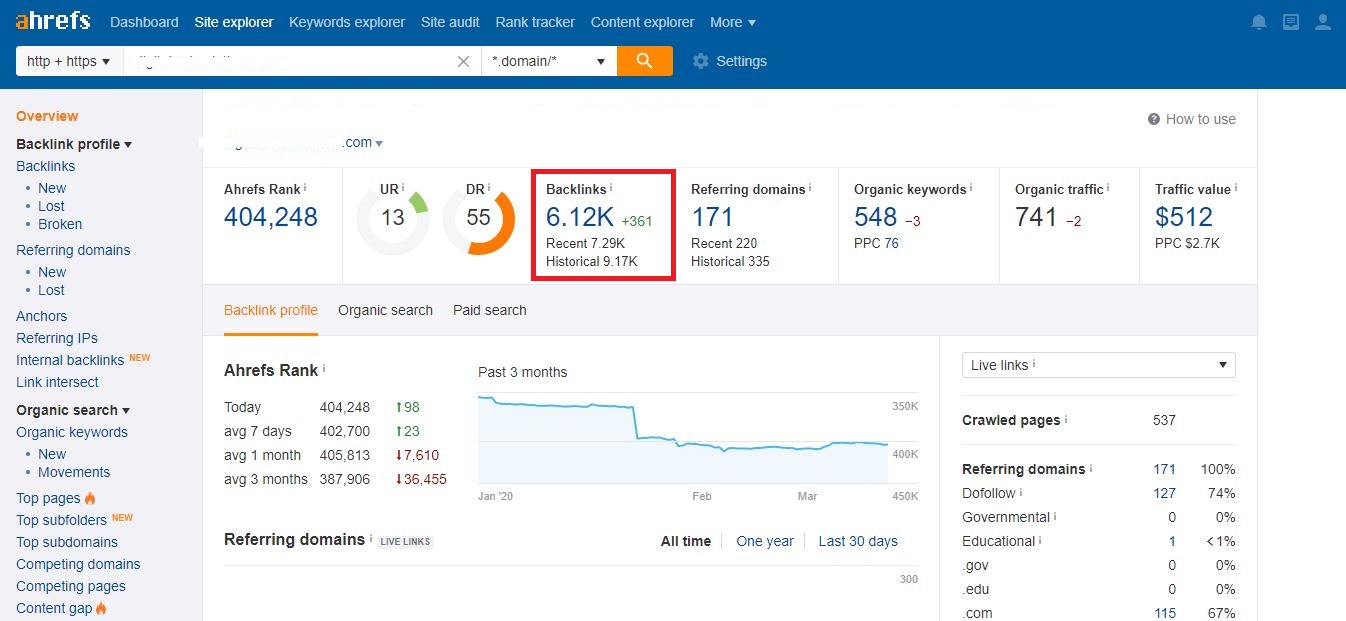
Task: Open Top subfolders in sidebar
Action: [62, 520]
